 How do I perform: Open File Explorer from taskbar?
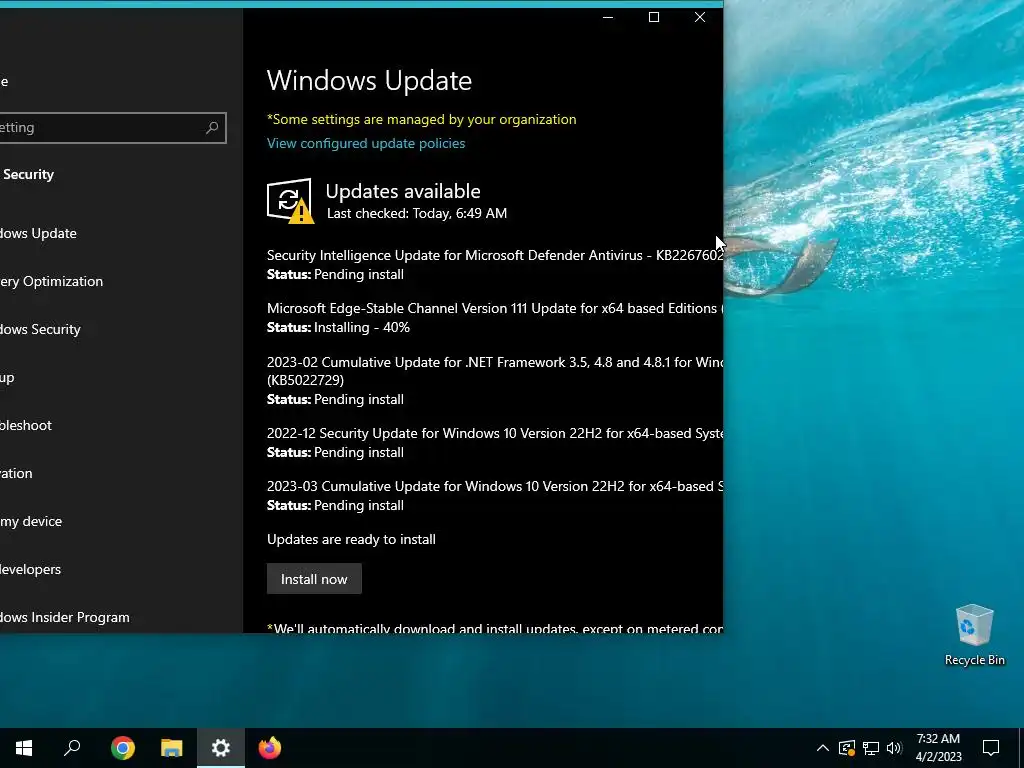click(172, 748)
